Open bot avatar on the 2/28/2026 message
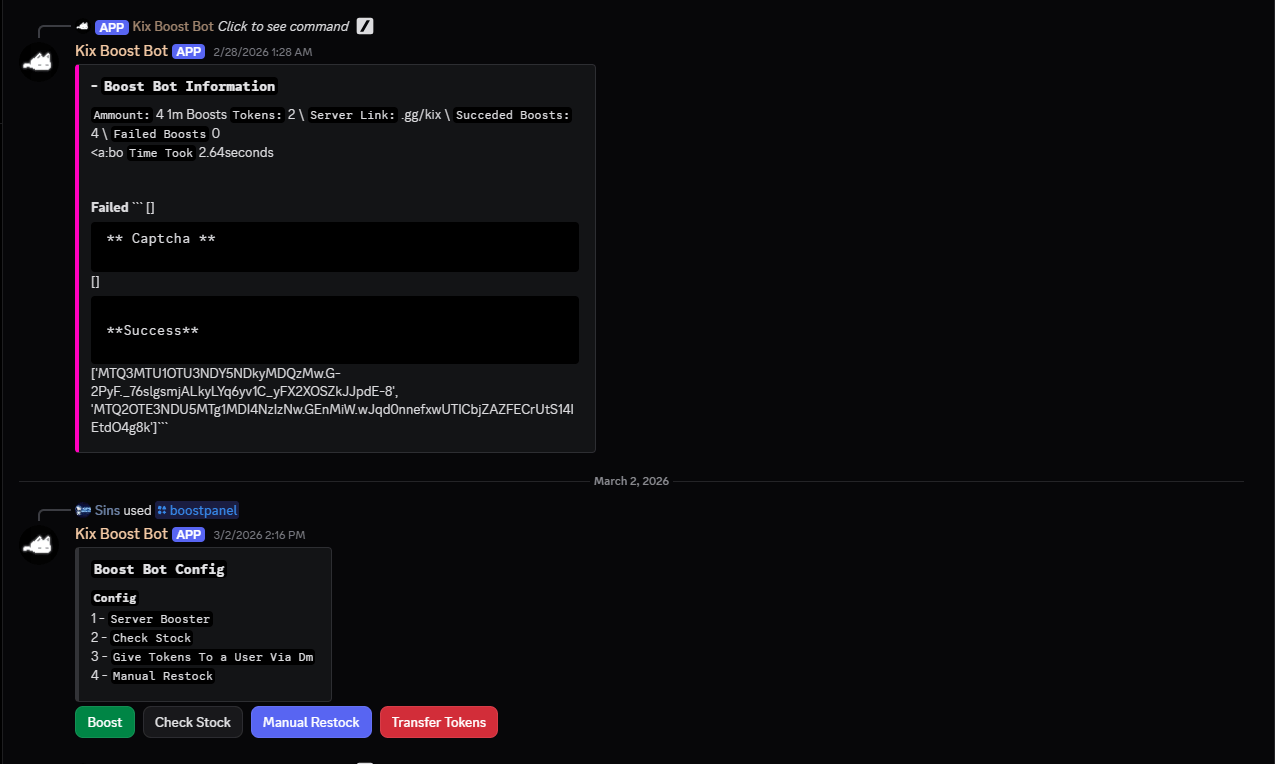The height and width of the screenshot is (764, 1275). pyautogui.click(x=39, y=63)
